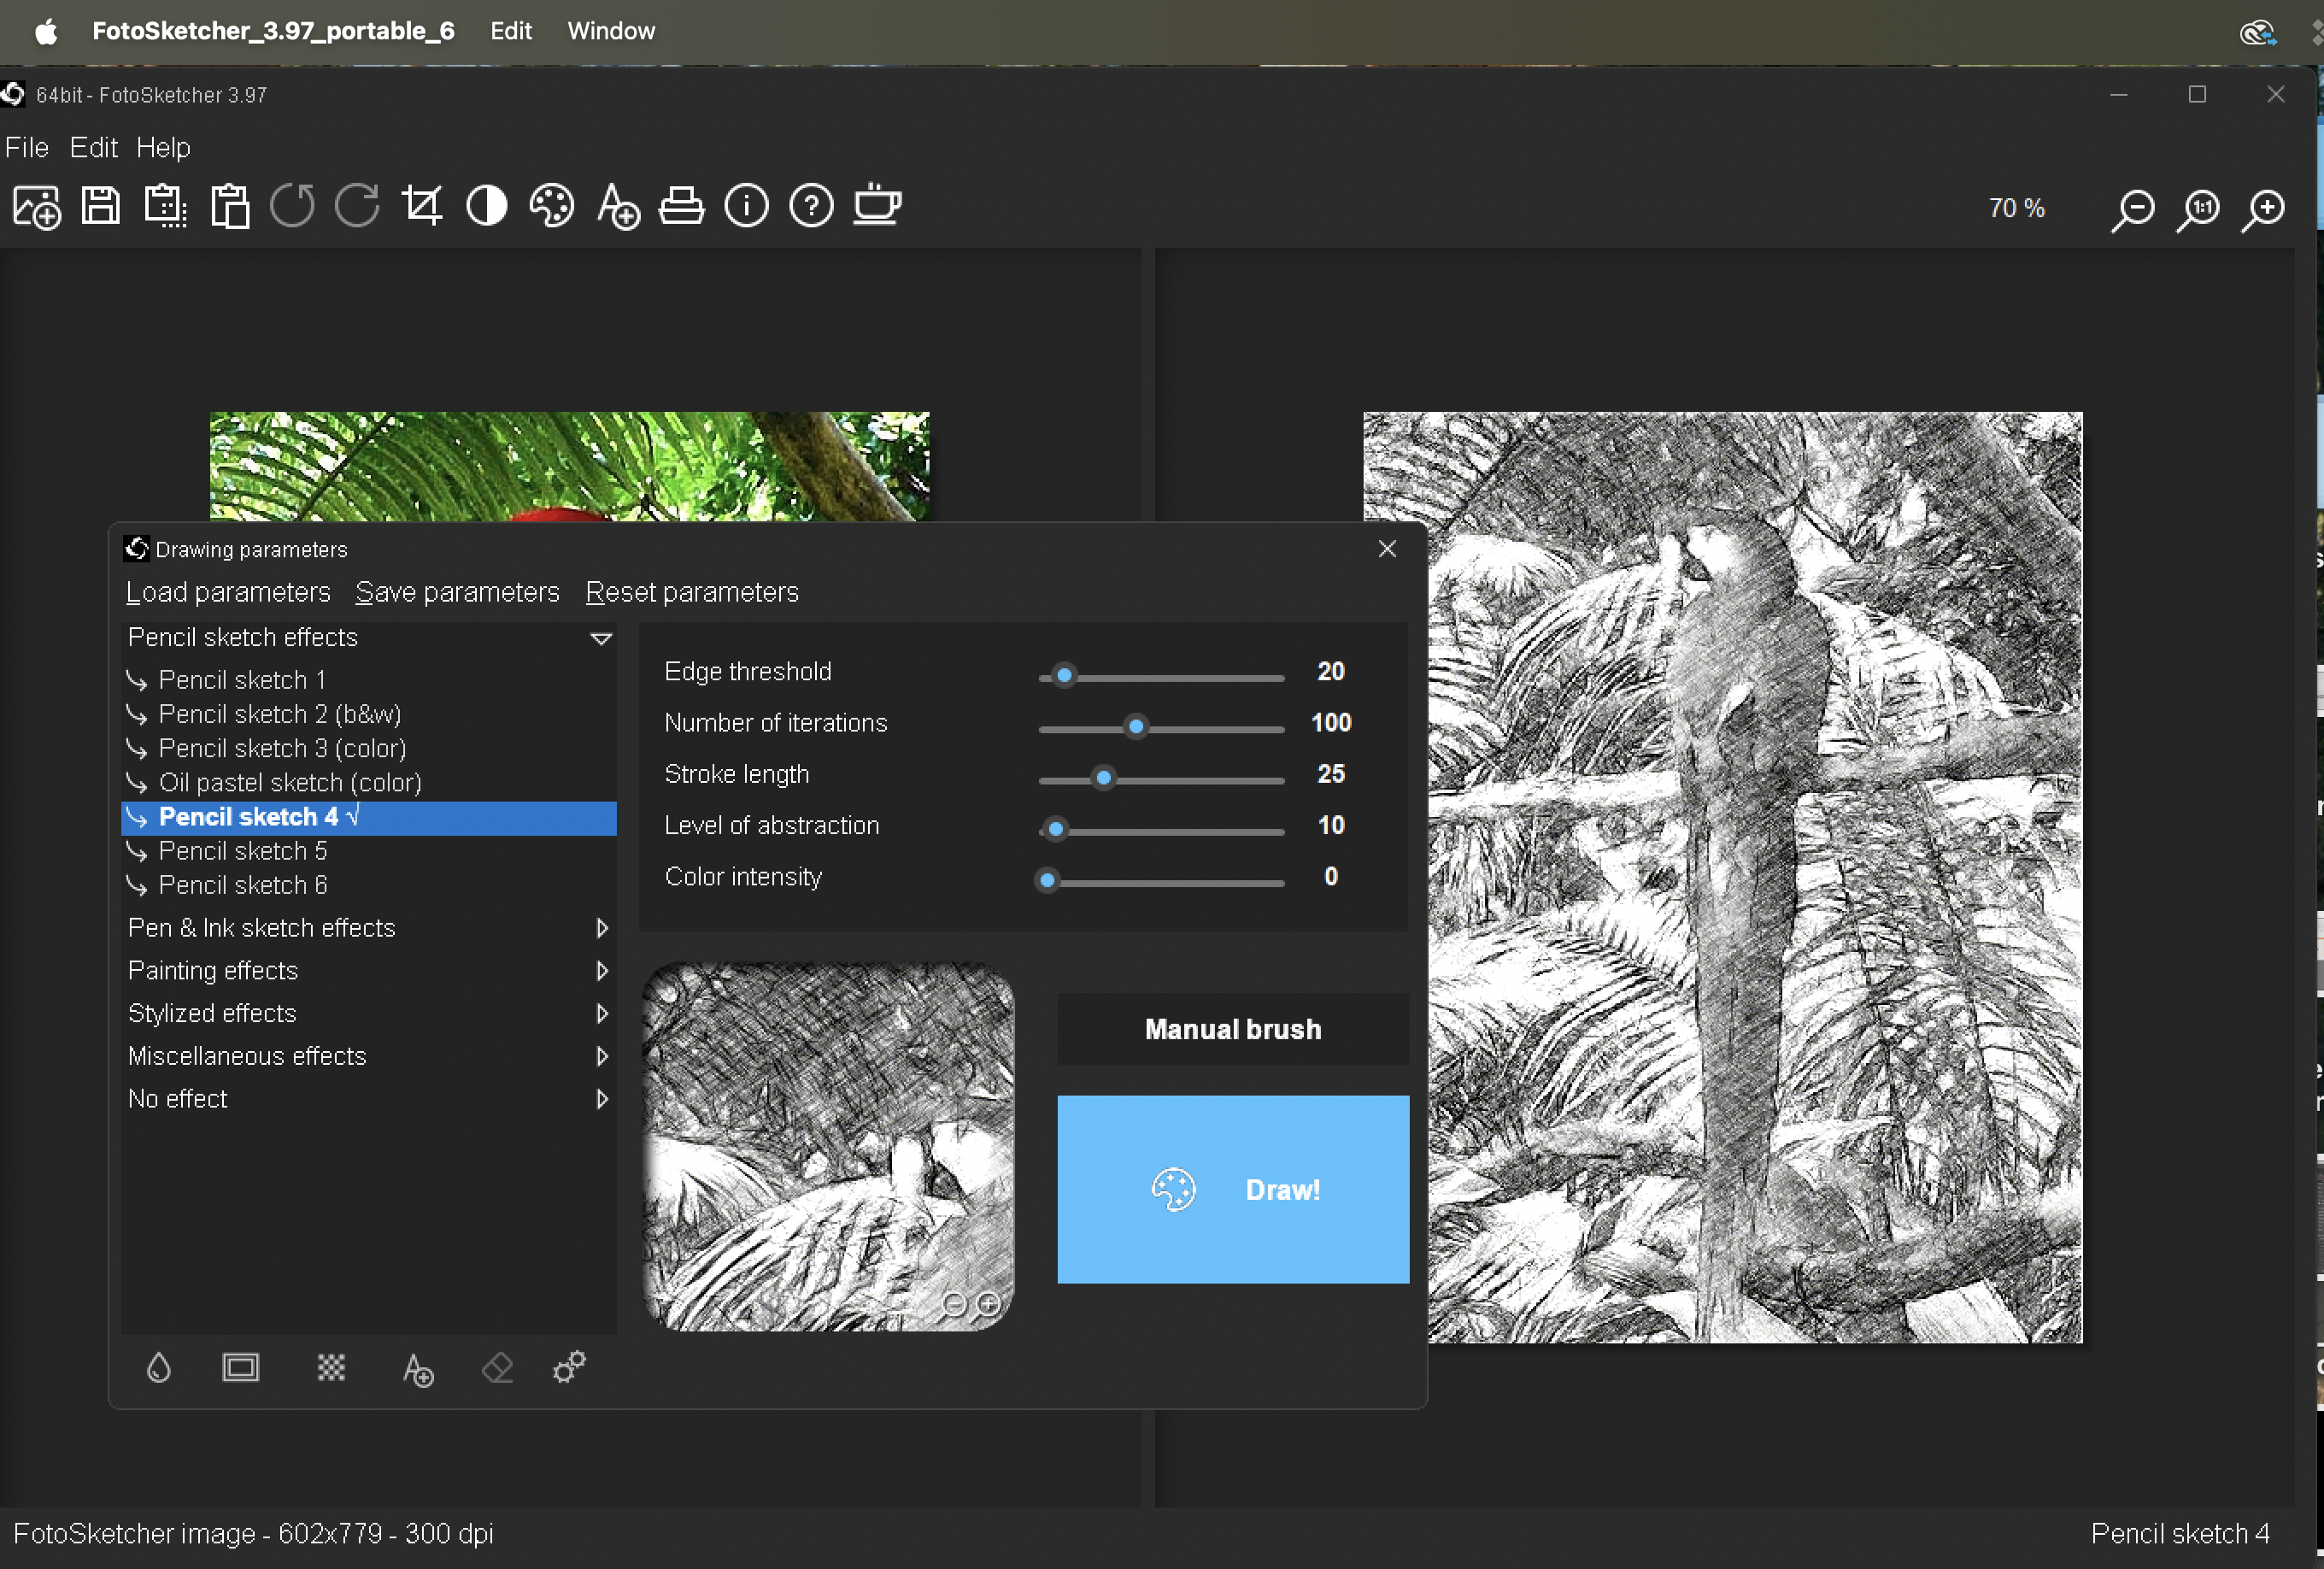Click Reset parameters

click(x=692, y=592)
